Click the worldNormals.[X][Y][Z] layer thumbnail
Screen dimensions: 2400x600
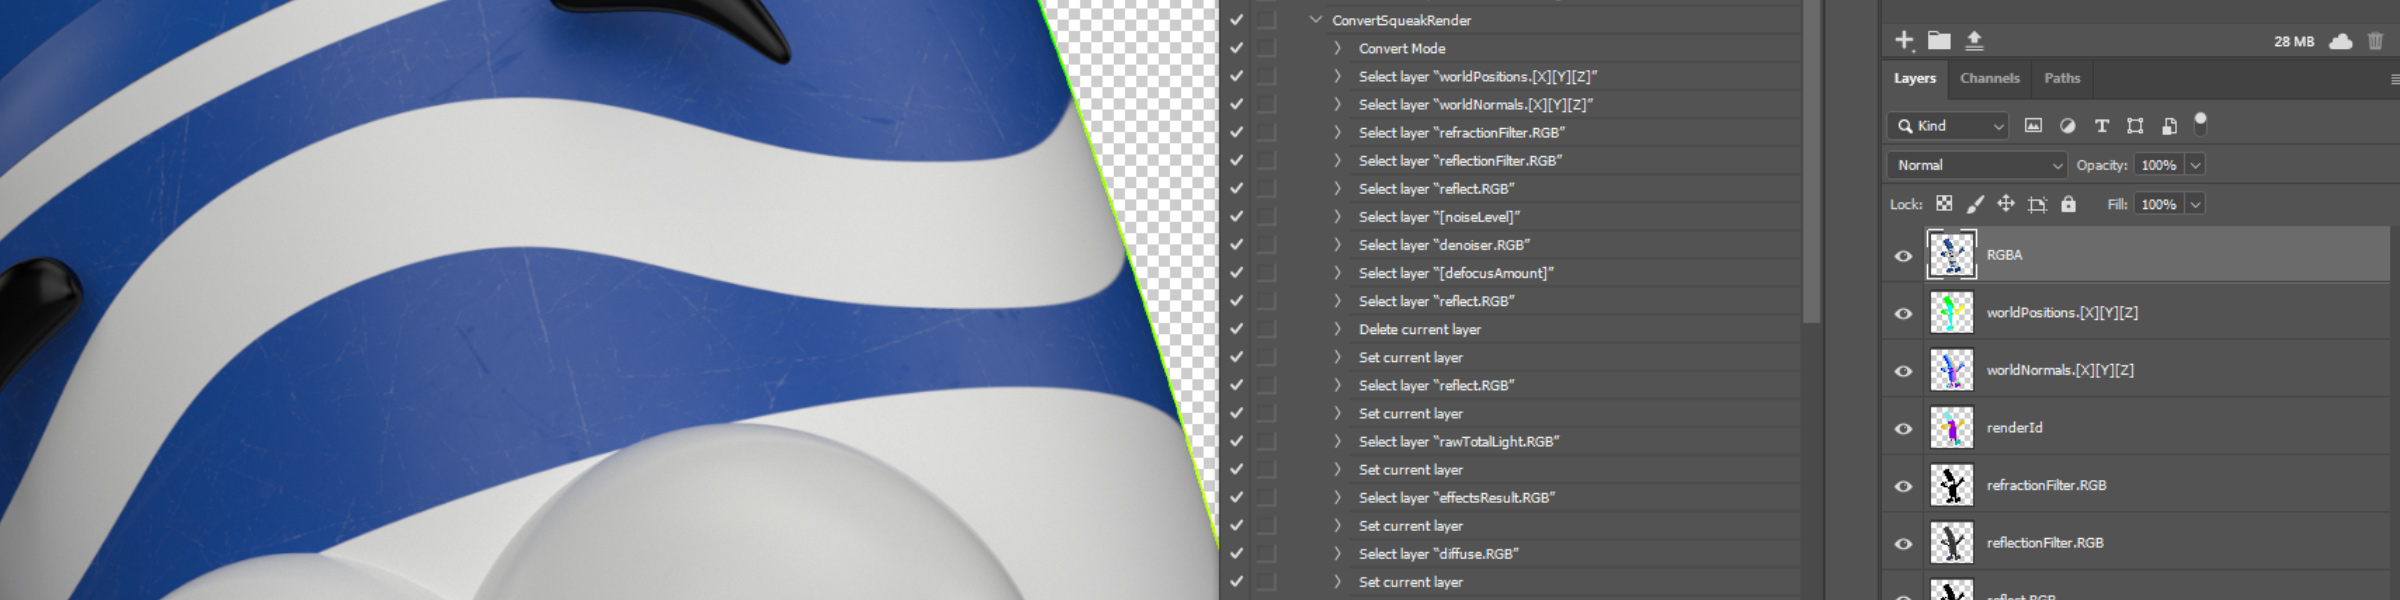pos(1951,370)
